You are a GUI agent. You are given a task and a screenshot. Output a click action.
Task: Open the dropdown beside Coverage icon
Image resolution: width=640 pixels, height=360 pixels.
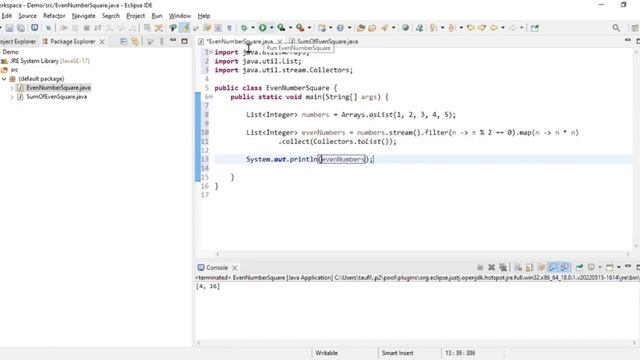point(290,28)
